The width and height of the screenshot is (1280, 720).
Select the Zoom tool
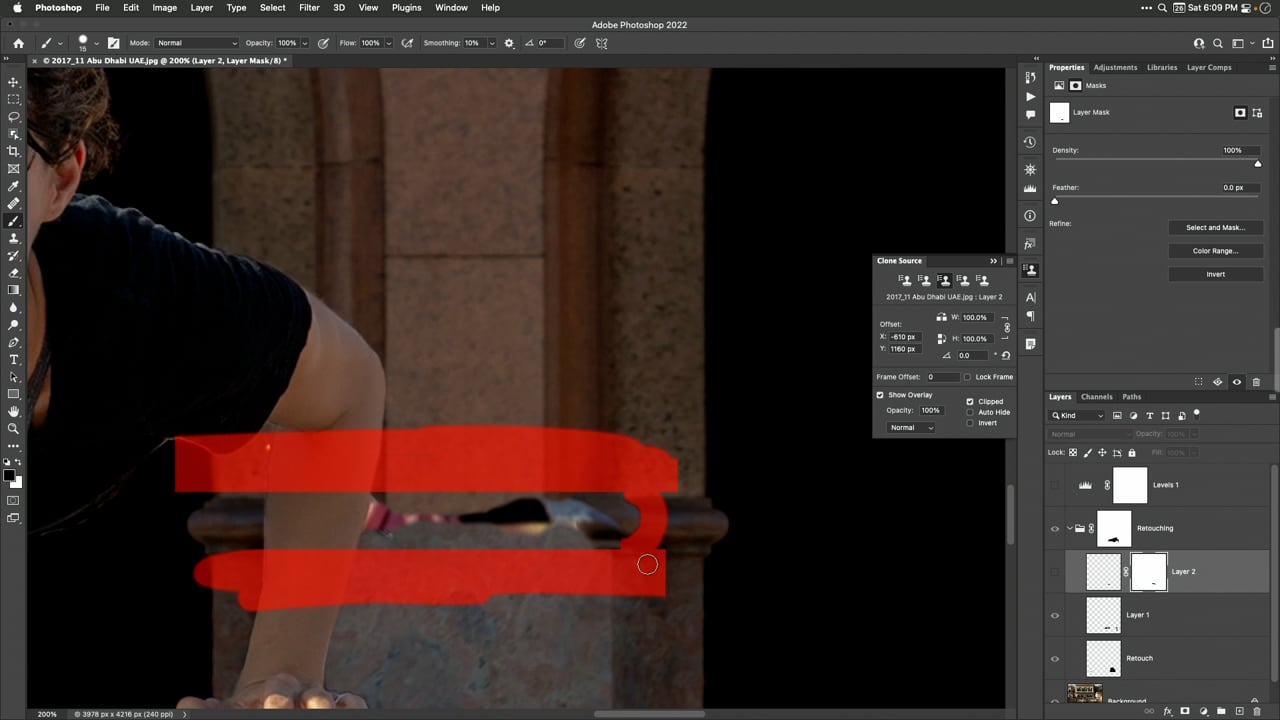click(x=14, y=428)
